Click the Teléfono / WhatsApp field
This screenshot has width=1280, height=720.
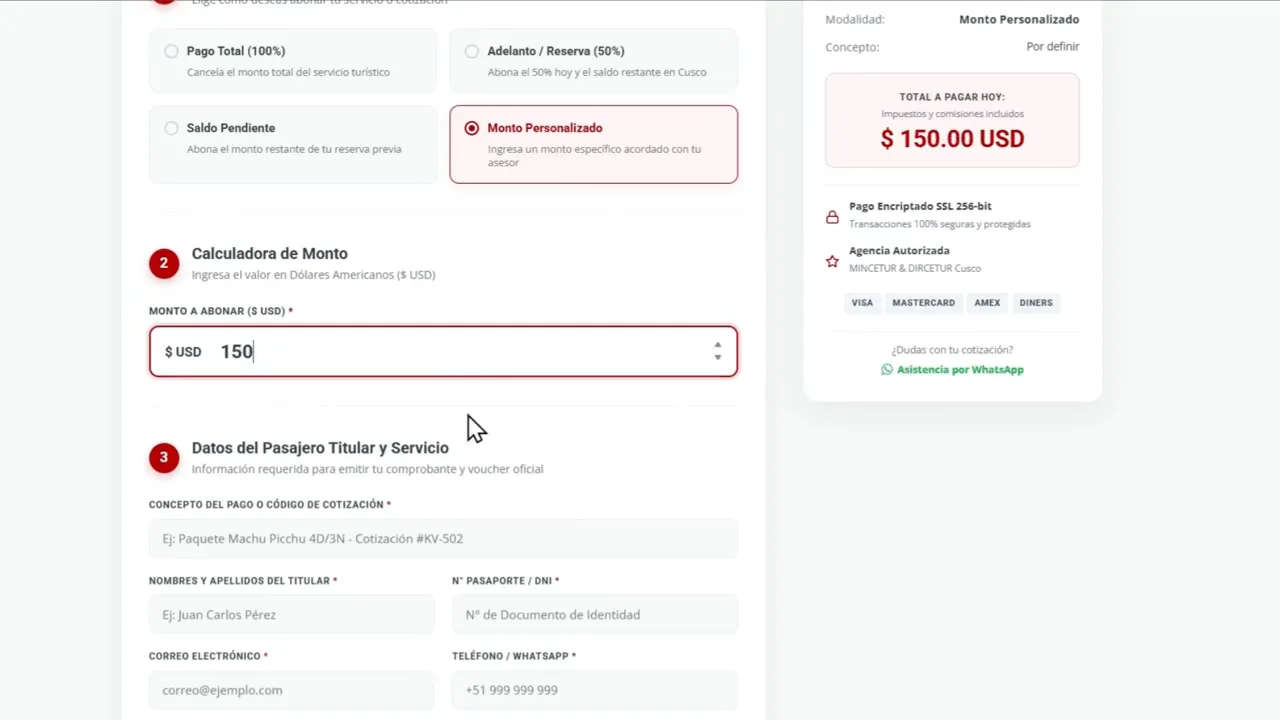point(595,690)
